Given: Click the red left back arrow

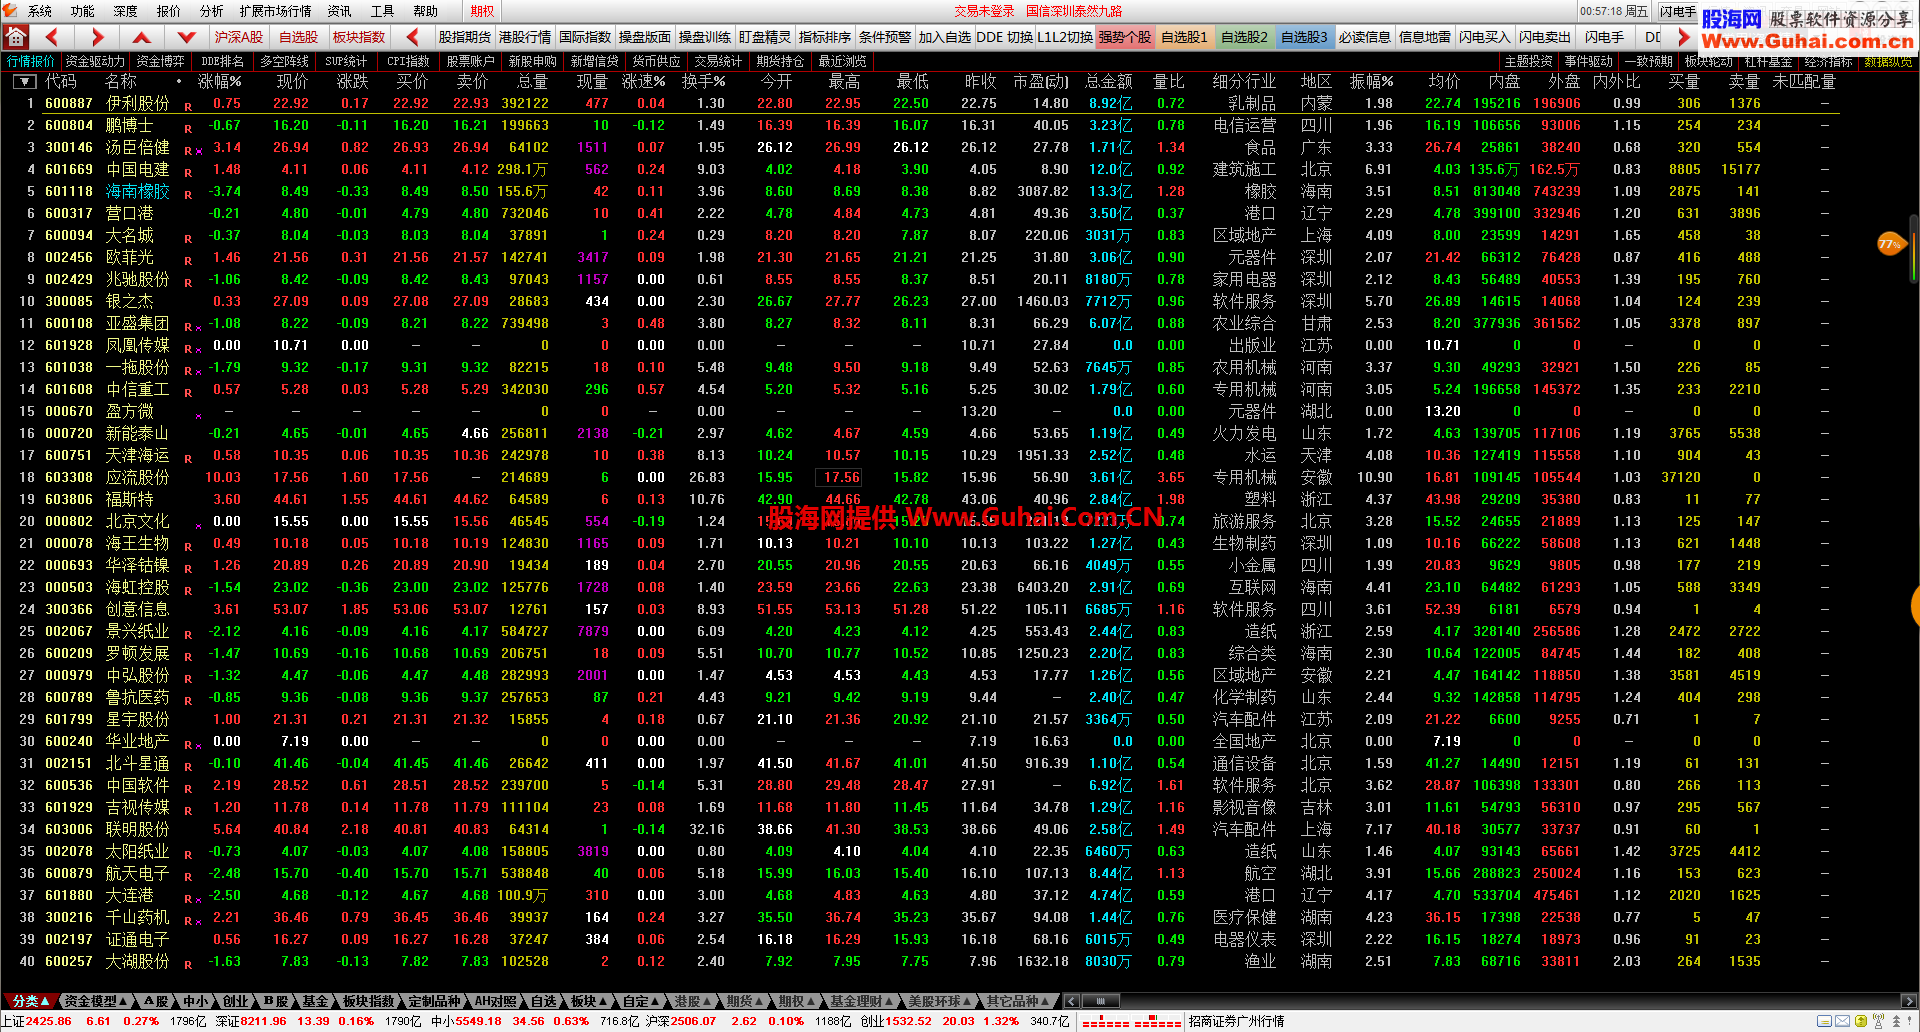Looking at the screenshot, I should tap(52, 37).
